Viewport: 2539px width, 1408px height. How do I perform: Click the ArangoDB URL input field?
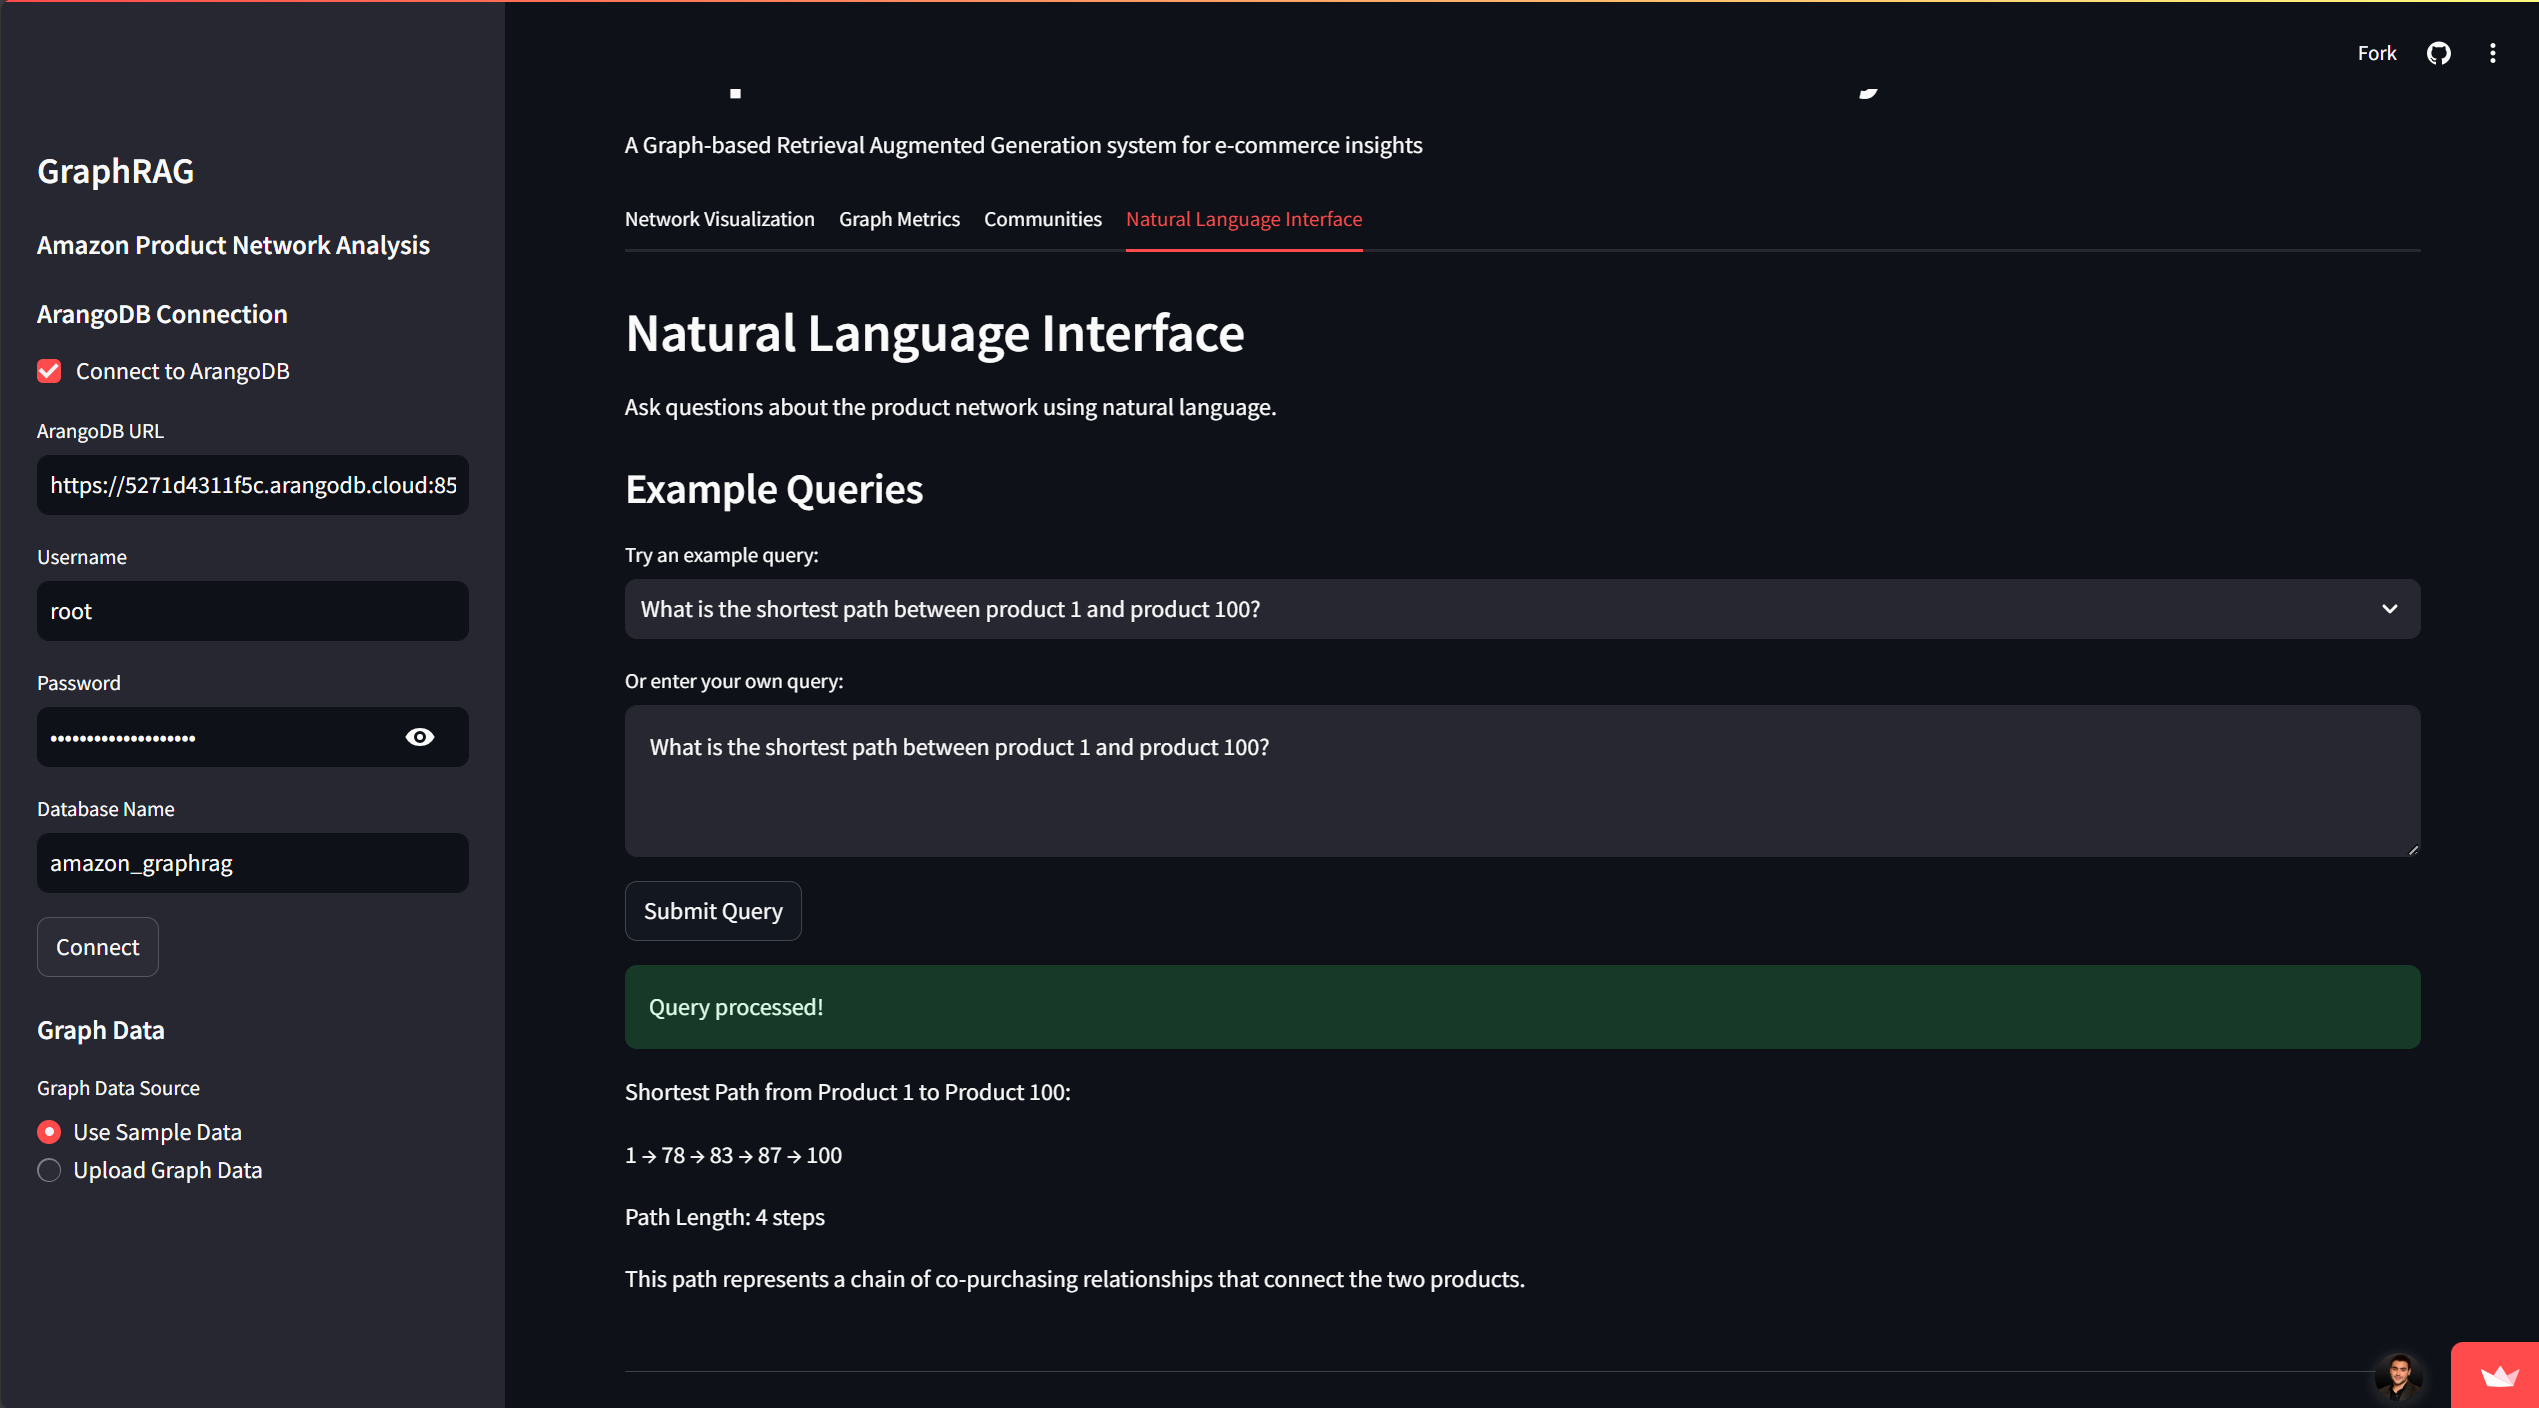[252, 485]
